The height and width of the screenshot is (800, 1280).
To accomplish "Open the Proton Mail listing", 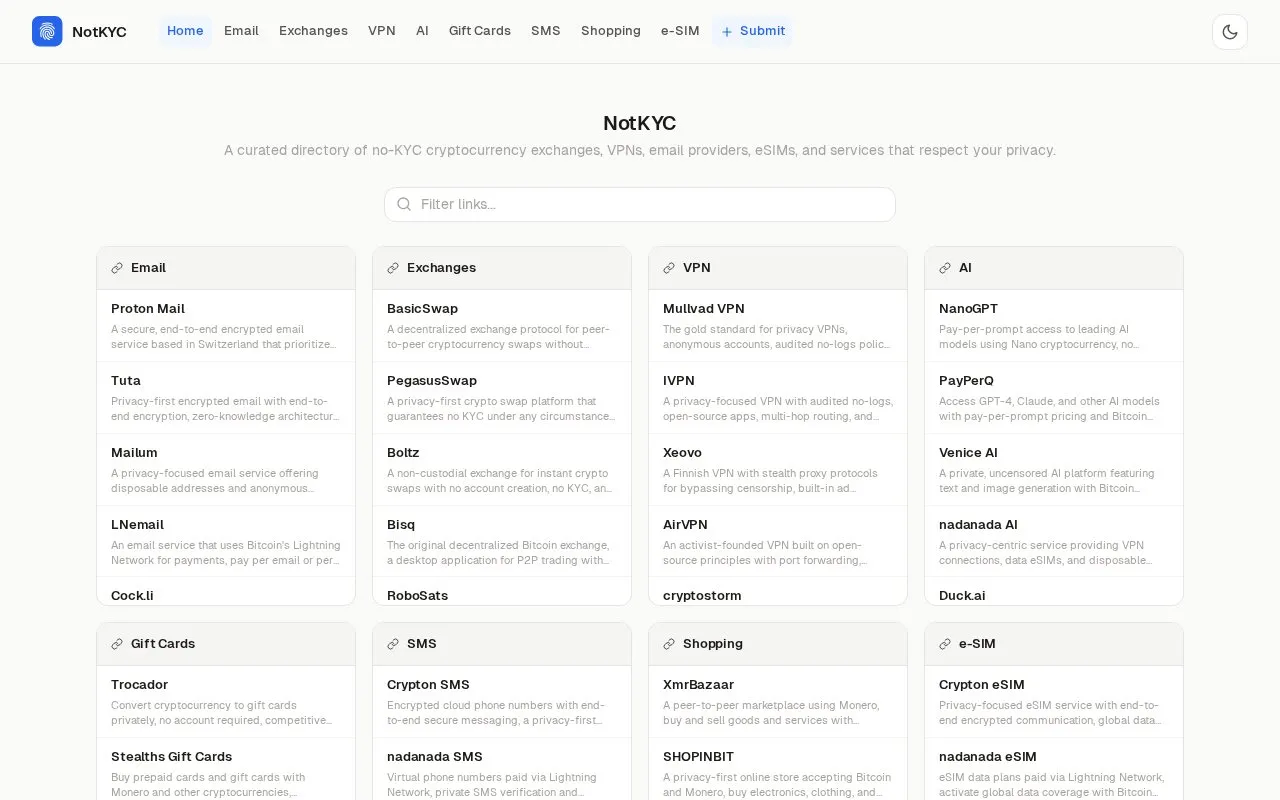I will pos(226,326).
